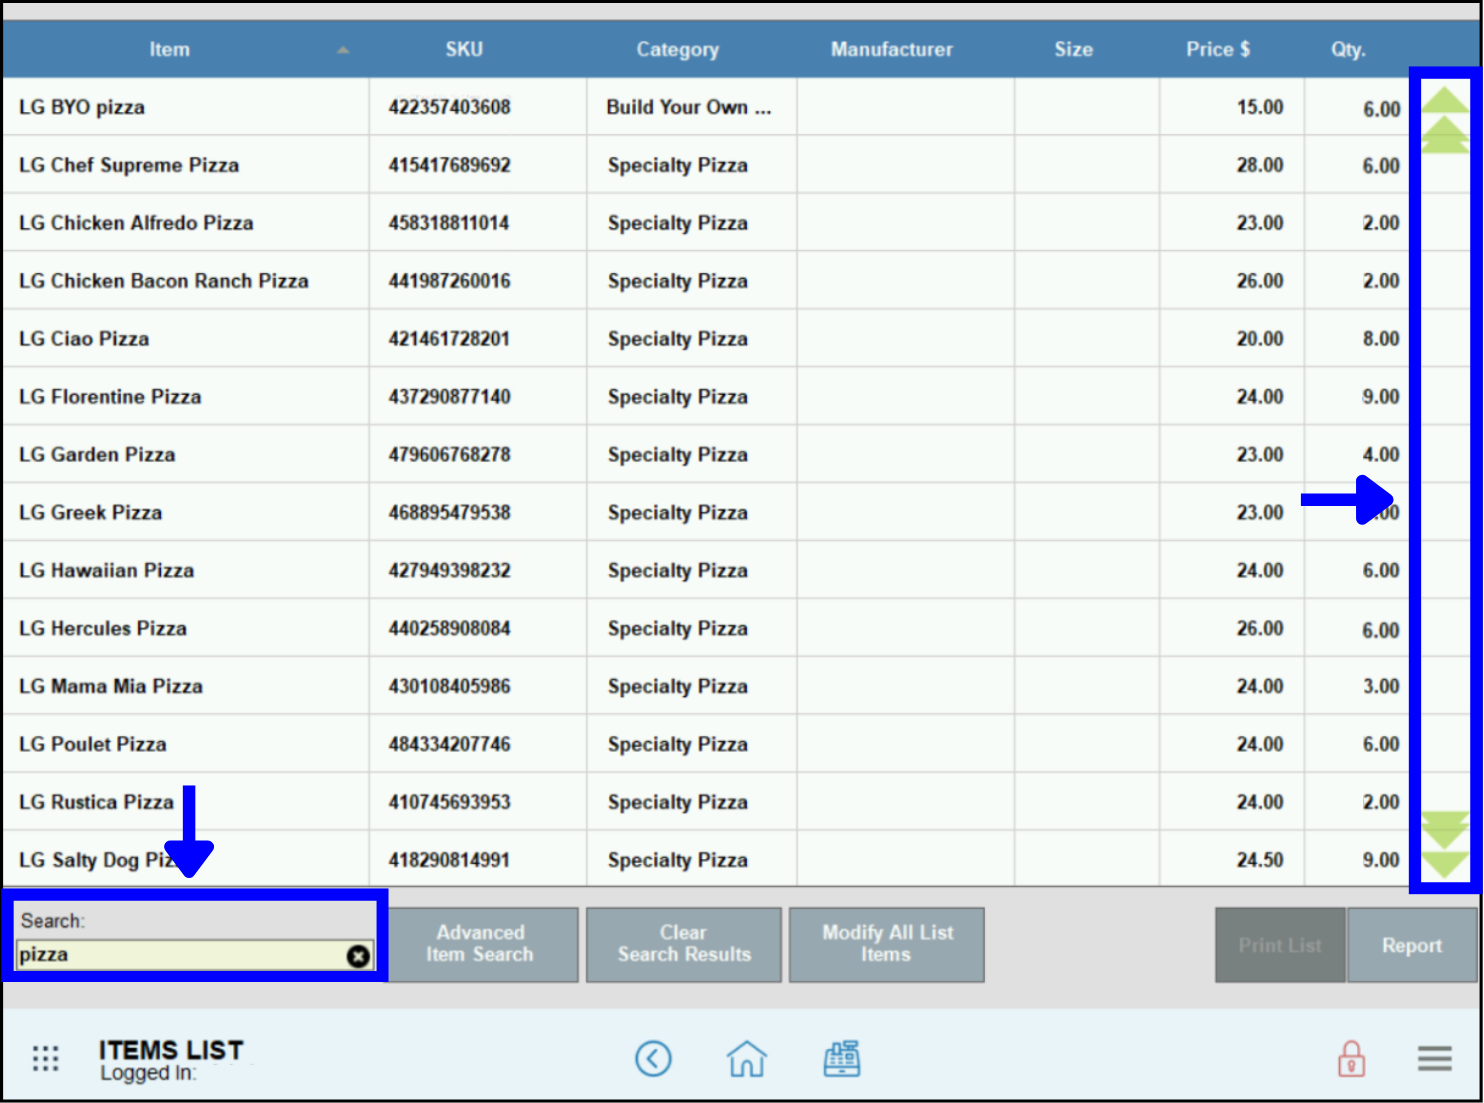Image resolution: width=1484 pixels, height=1103 pixels.
Task: Click the double up-arrow scroll icon
Action: click(1444, 135)
